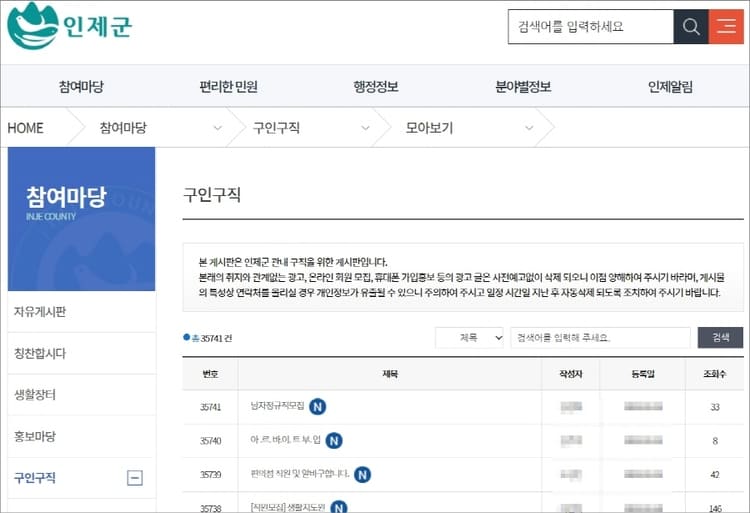Focus the board search keyword field
The image size is (750, 513).
pos(600,338)
